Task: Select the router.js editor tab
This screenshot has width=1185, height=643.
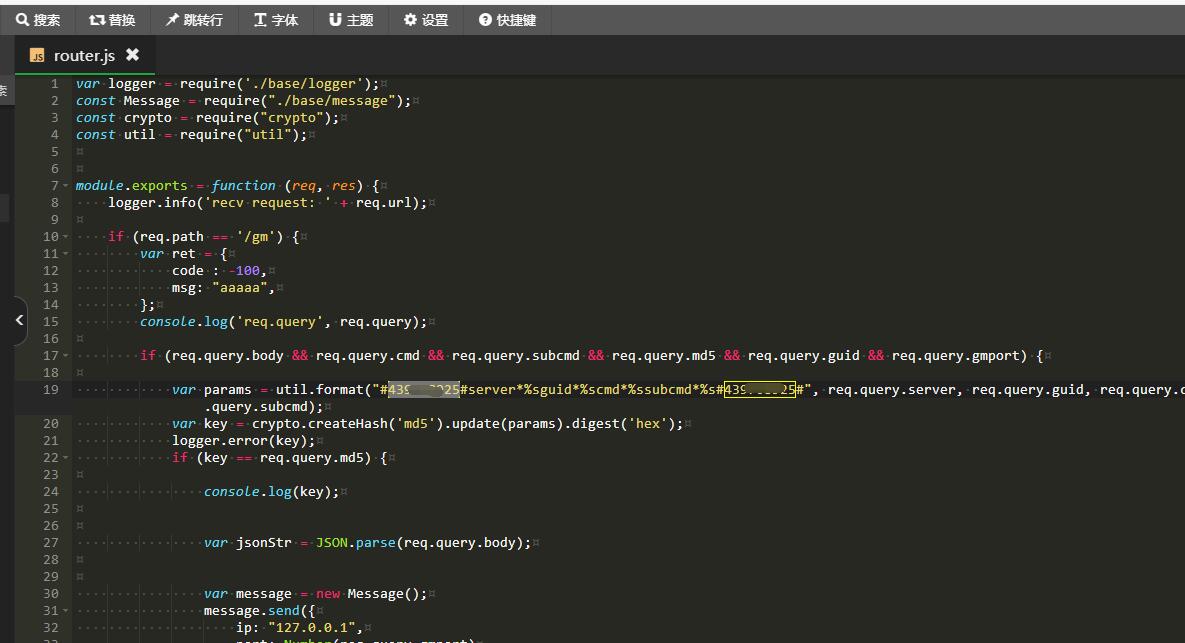Action: coord(85,56)
